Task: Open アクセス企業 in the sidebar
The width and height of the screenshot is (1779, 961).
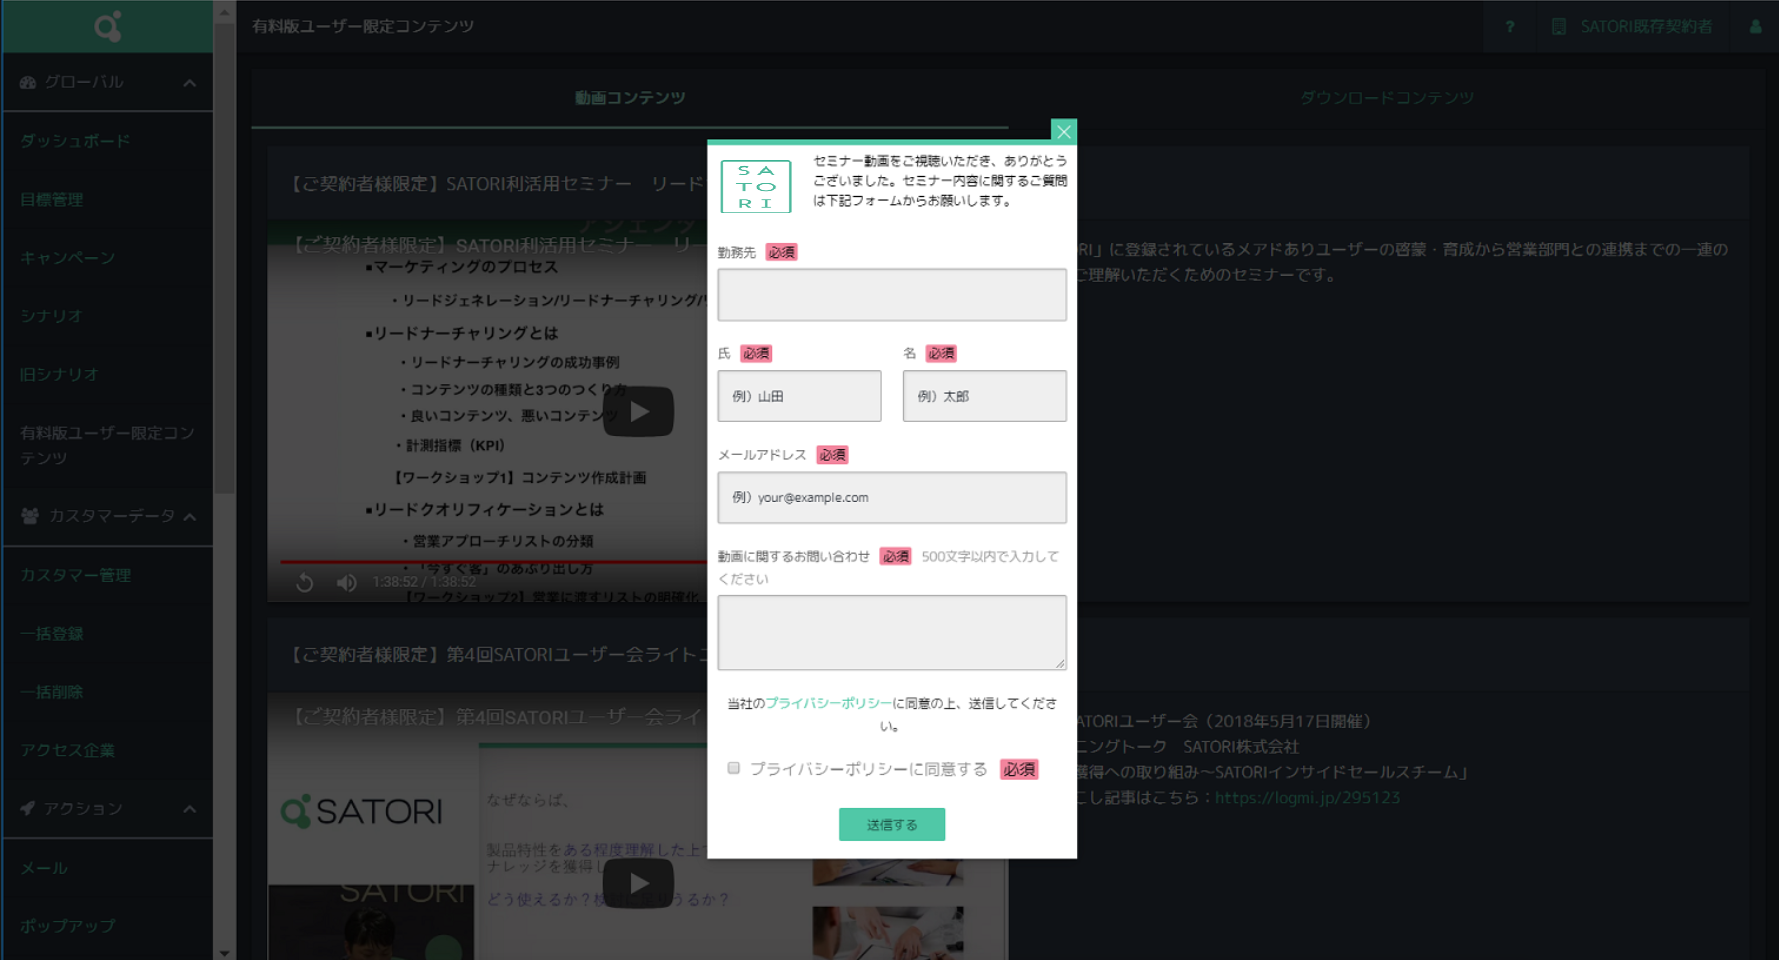Action: [x=67, y=750]
